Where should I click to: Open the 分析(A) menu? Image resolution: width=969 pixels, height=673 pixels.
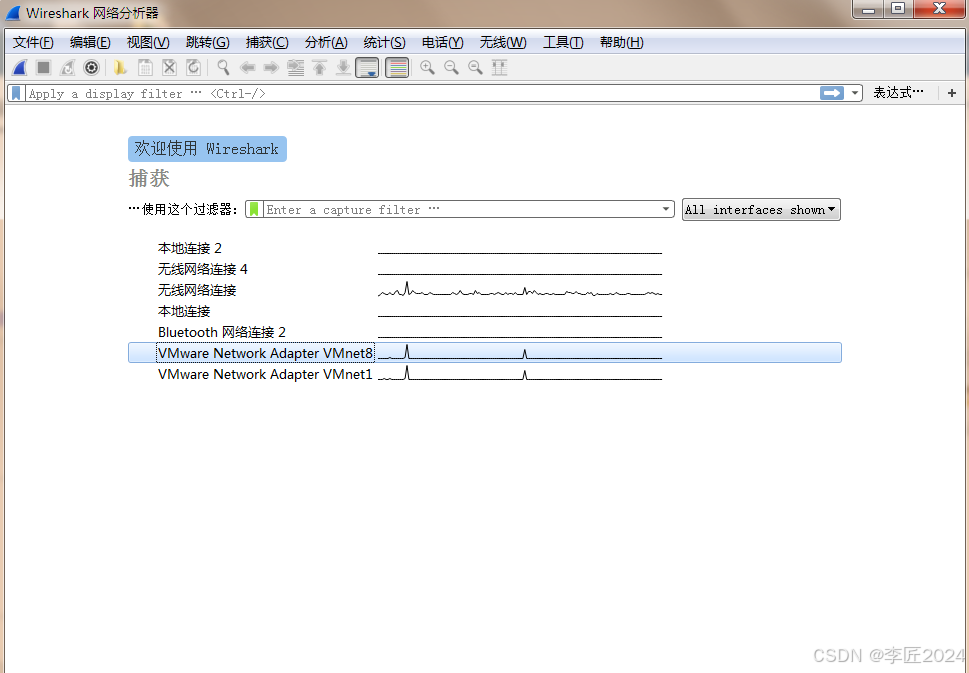(326, 42)
